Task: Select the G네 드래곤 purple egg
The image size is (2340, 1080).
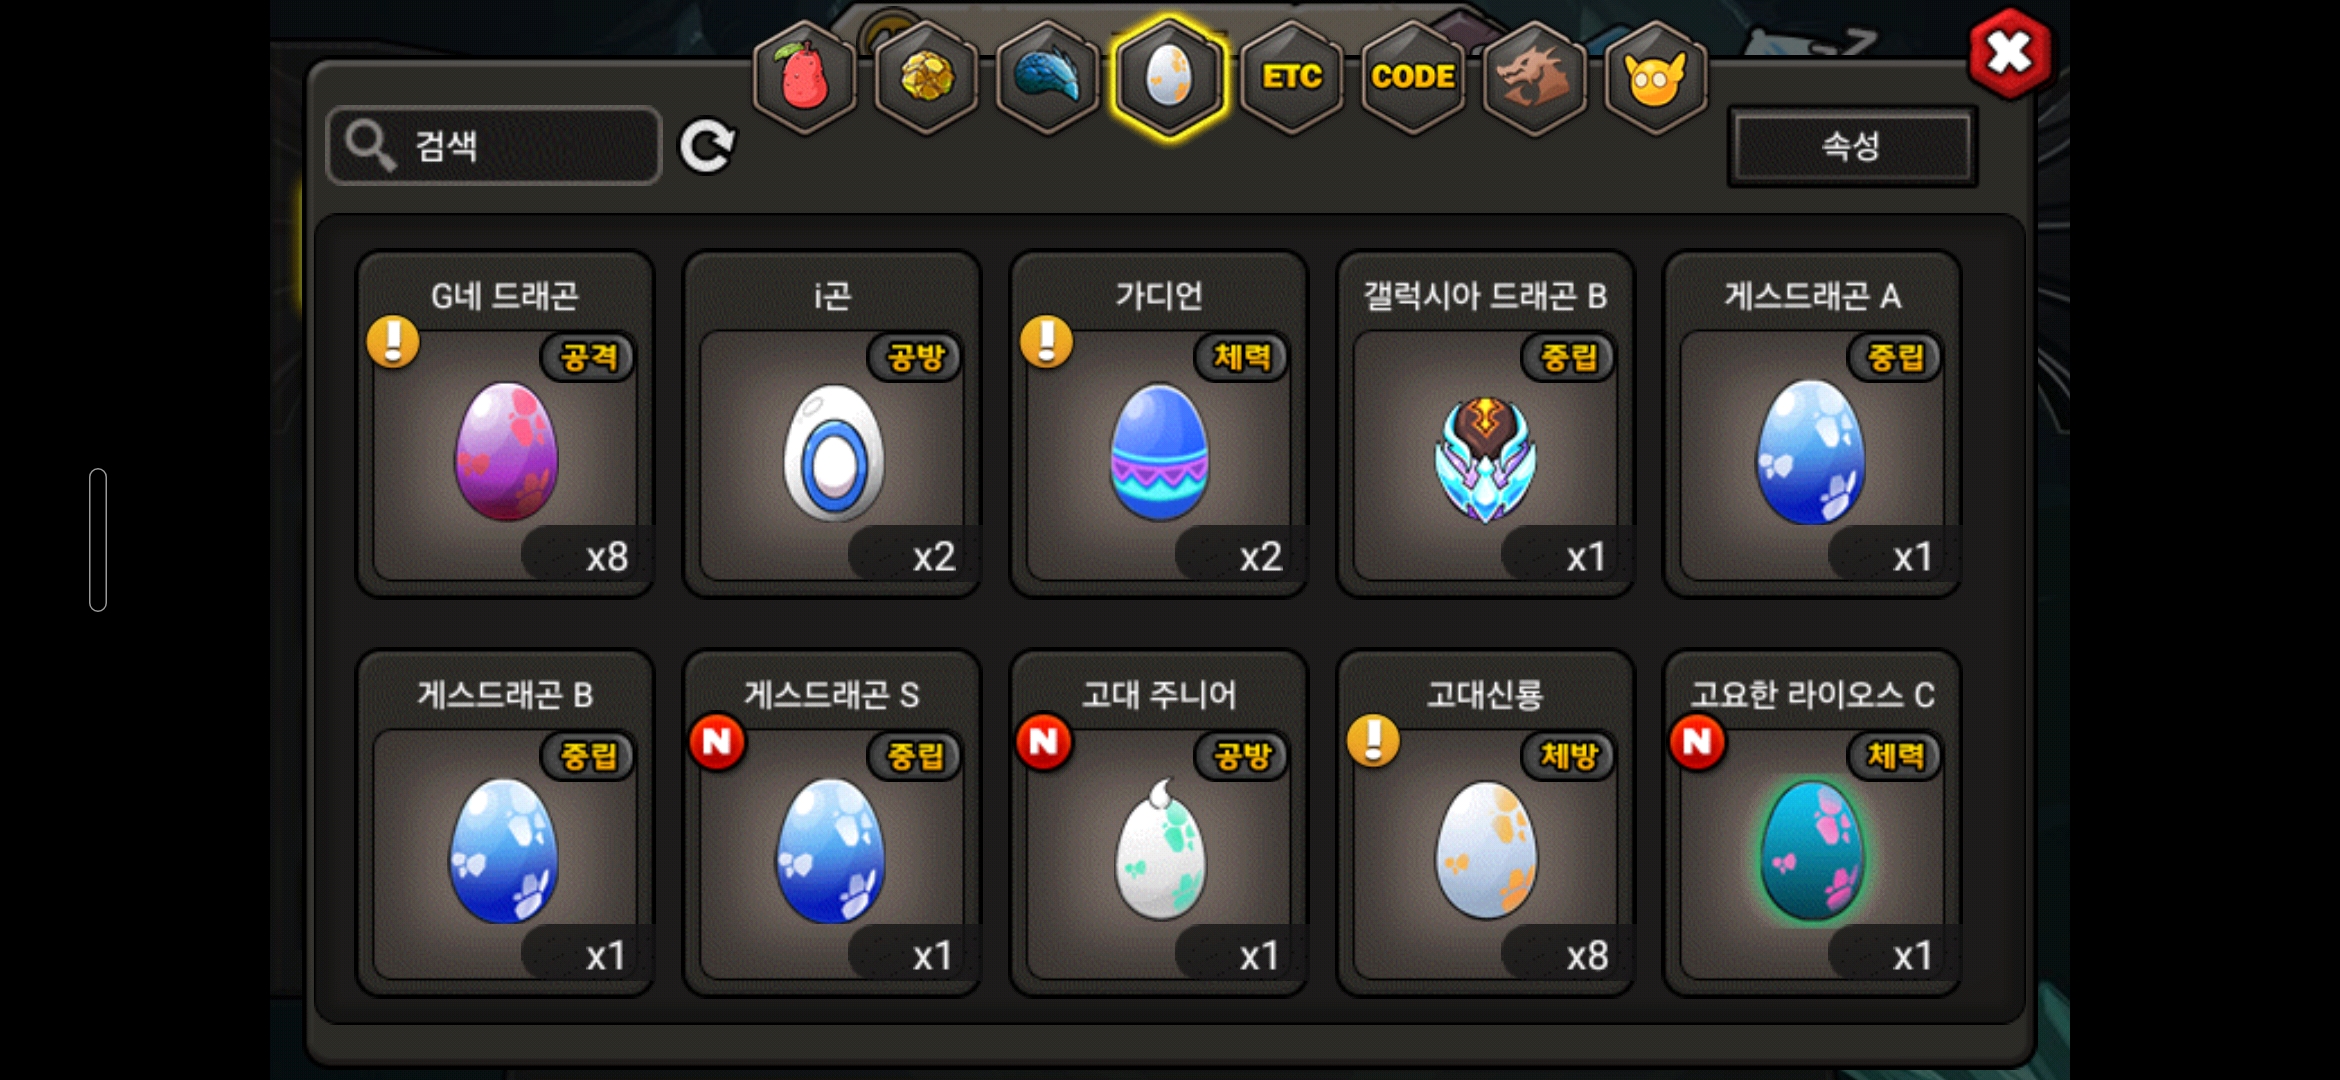Action: tap(506, 425)
